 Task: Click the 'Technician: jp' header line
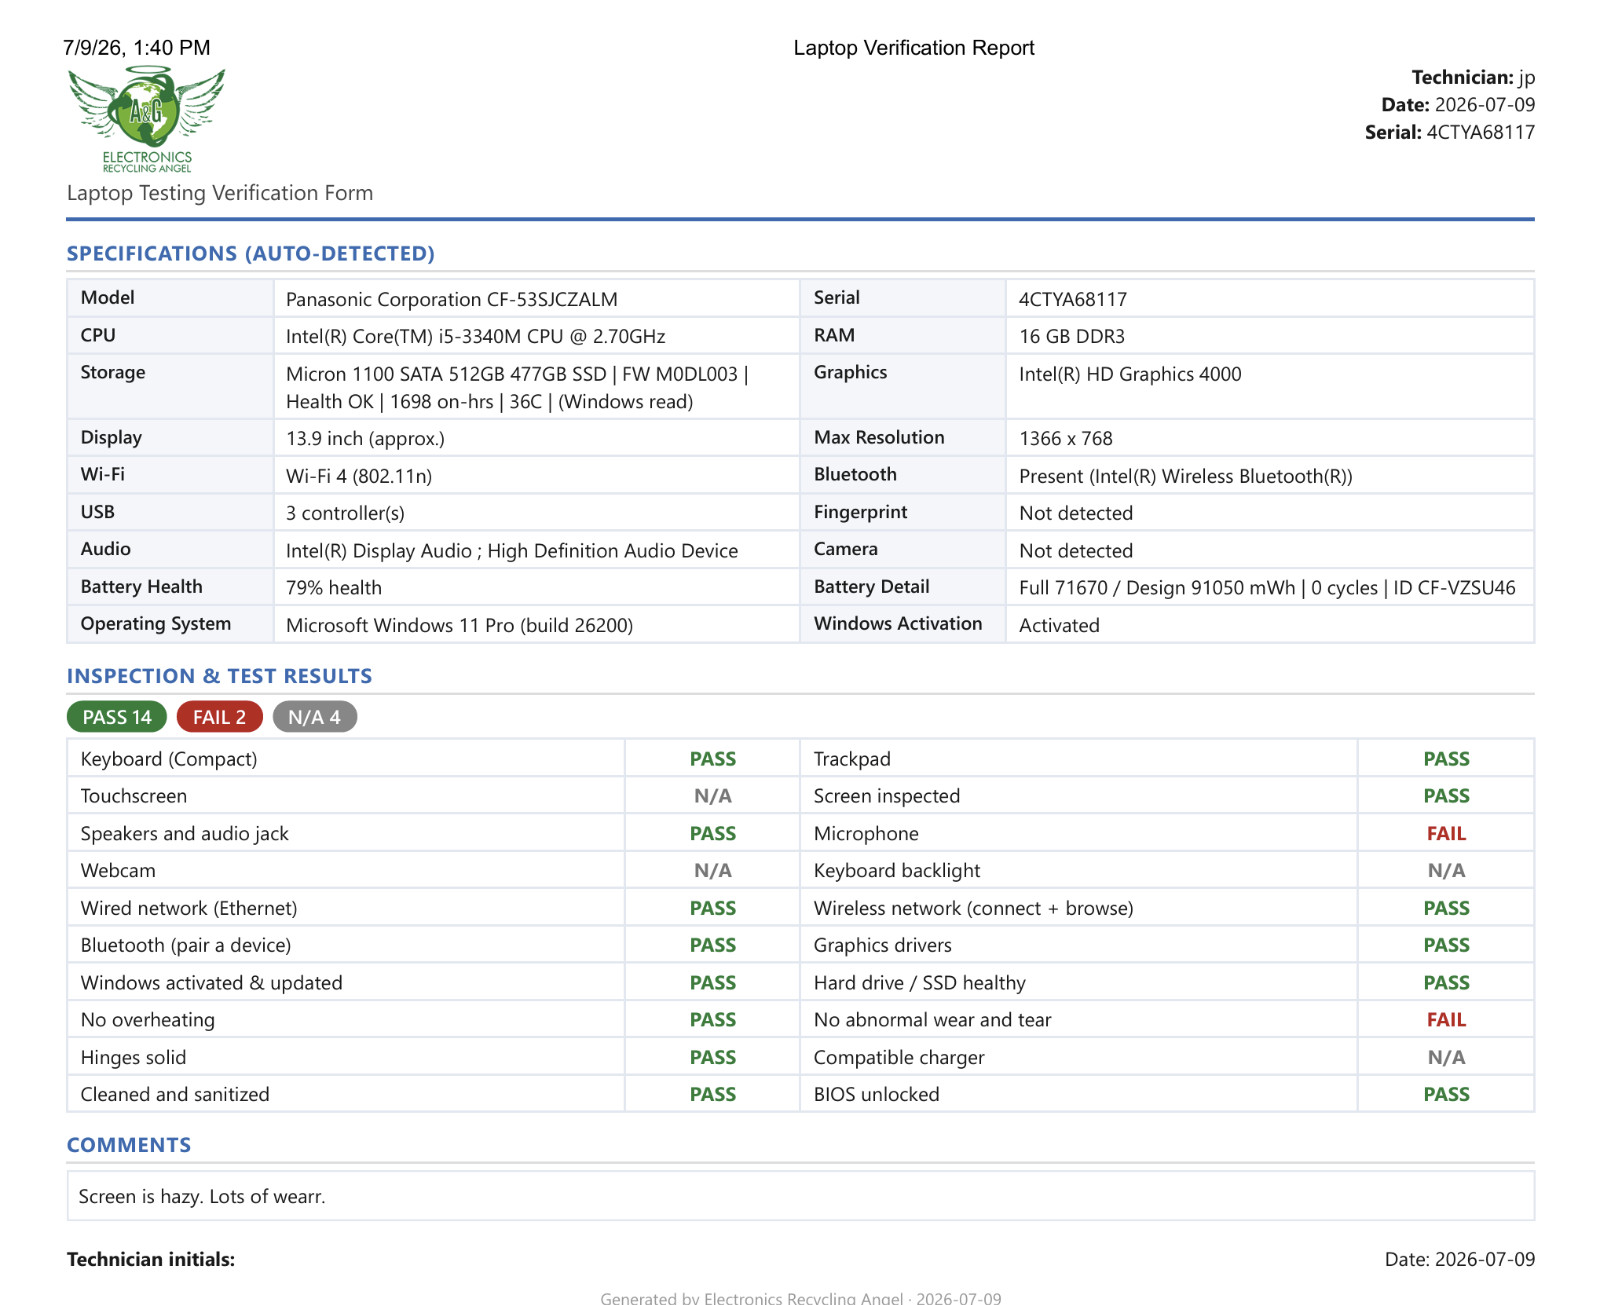click(x=1473, y=77)
